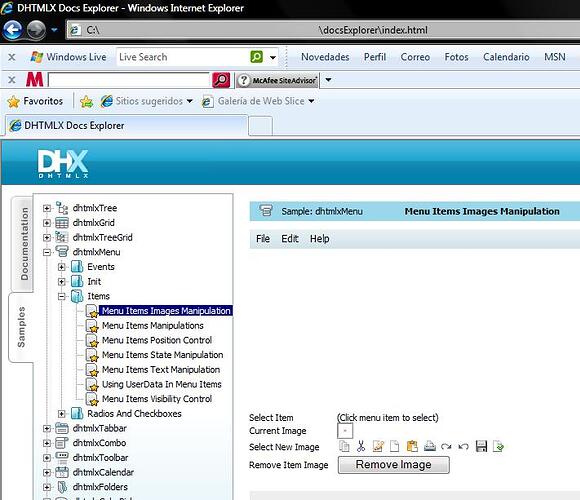Click the McAfee red search button
Viewport: 580px width, 500px height.
click(x=221, y=80)
